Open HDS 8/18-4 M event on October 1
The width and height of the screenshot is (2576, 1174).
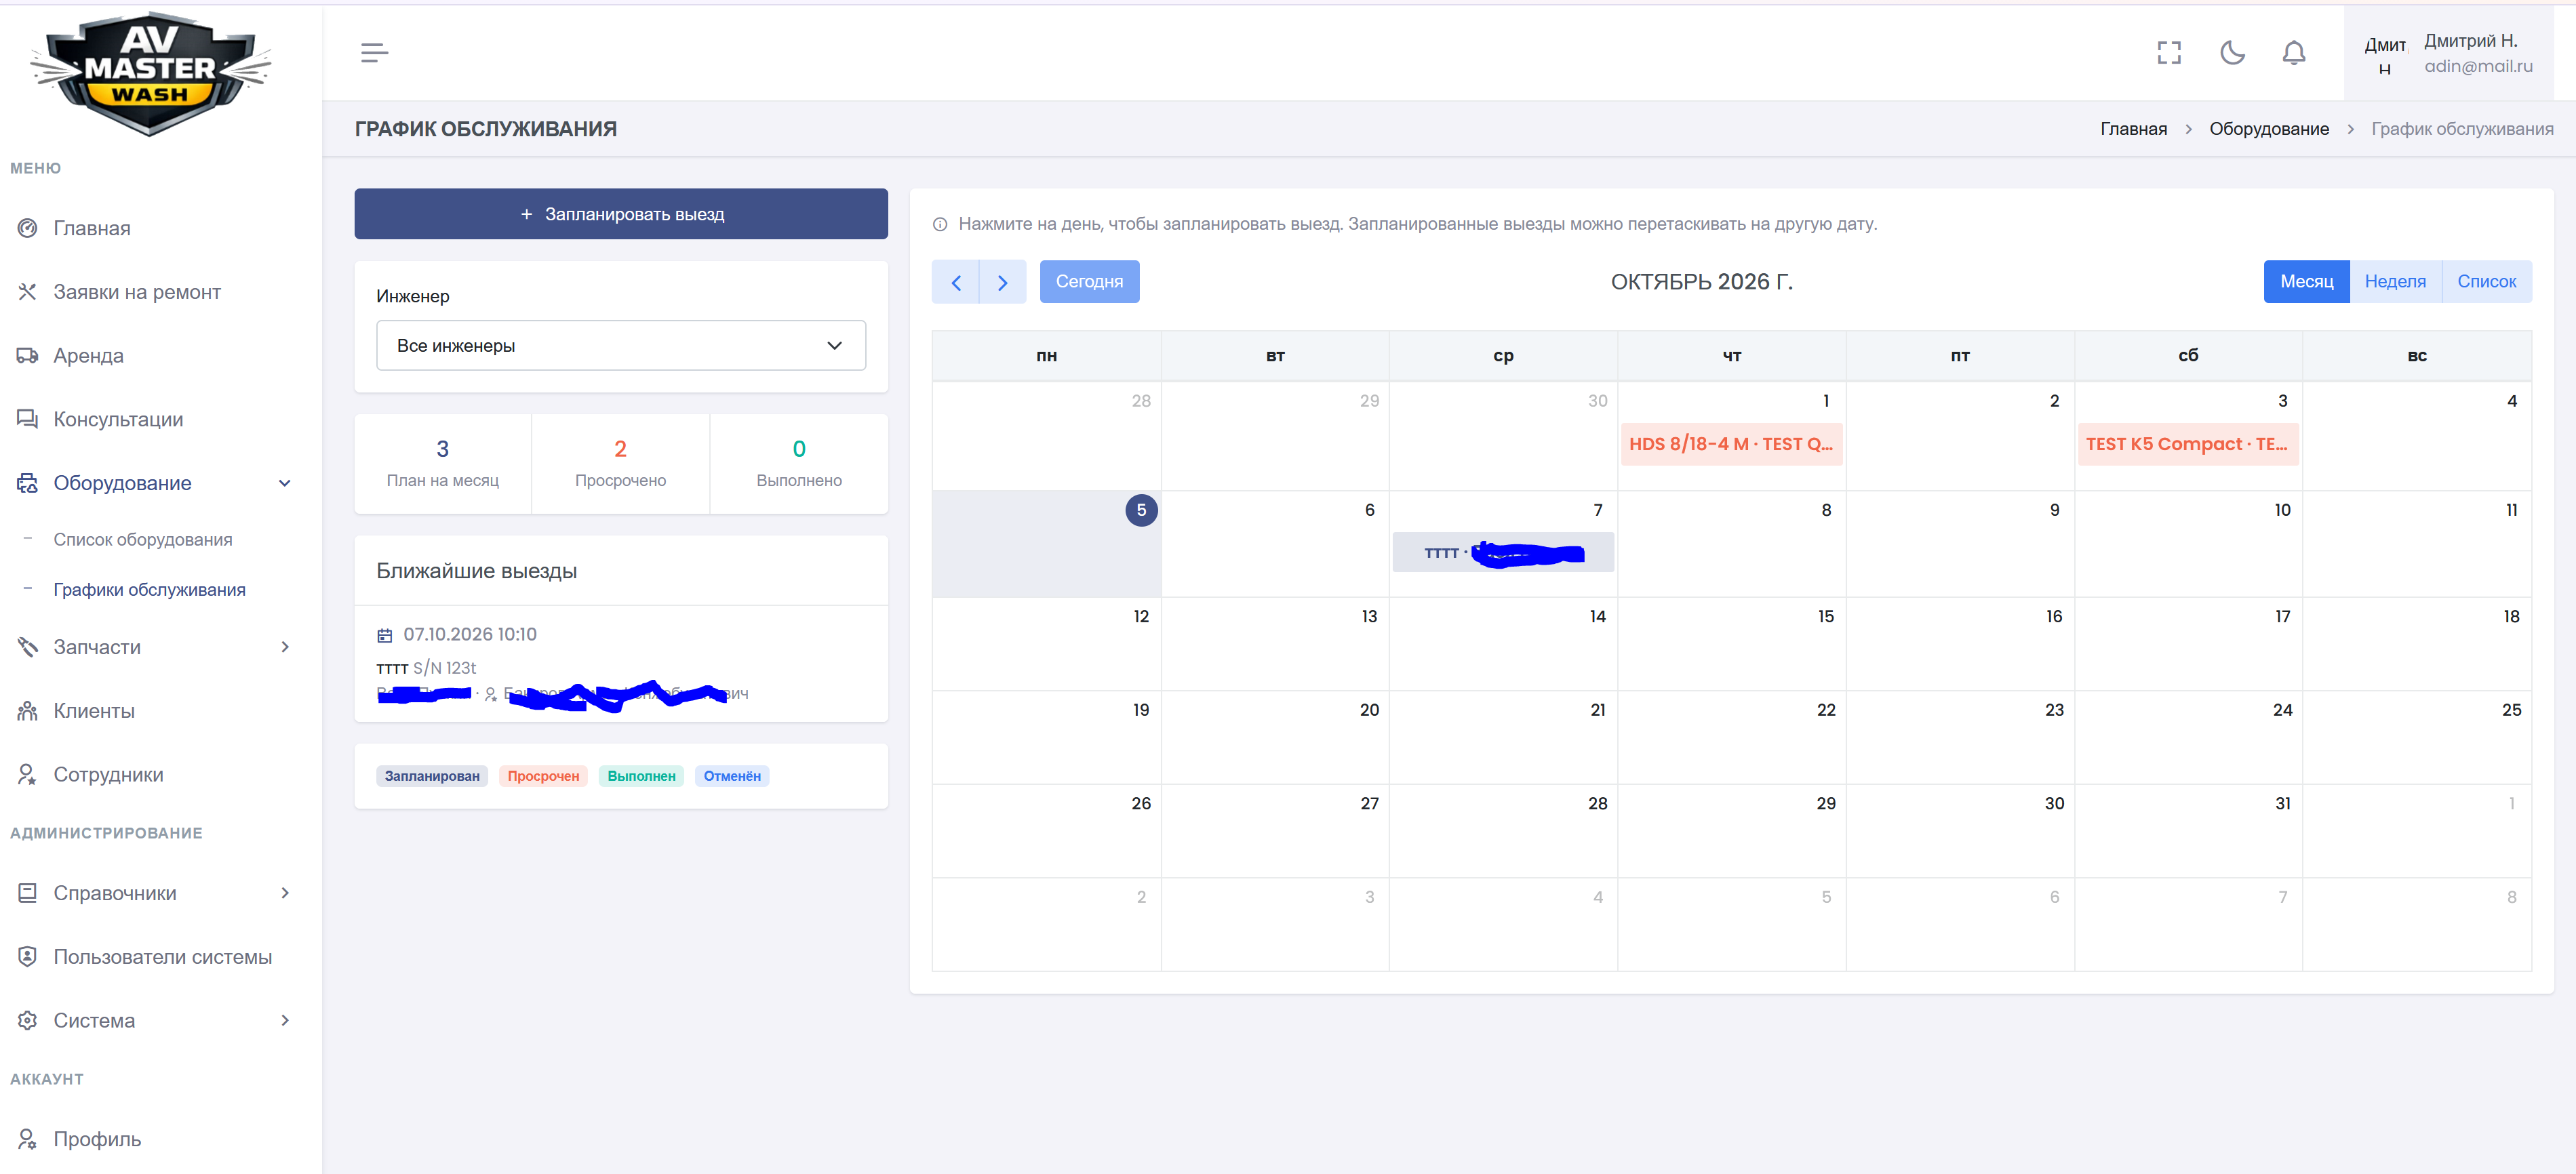tap(1731, 444)
